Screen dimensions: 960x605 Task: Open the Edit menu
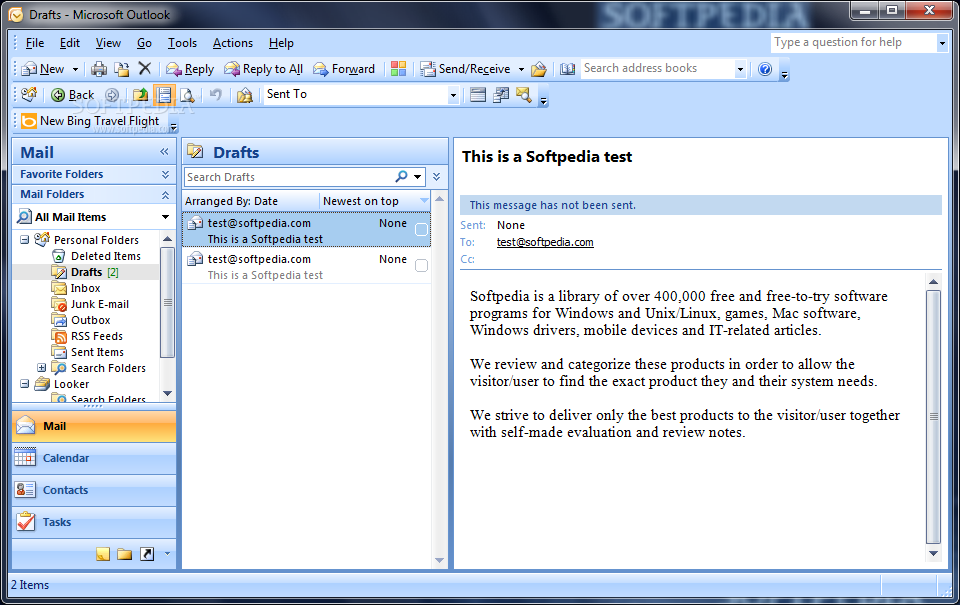[70, 43]
